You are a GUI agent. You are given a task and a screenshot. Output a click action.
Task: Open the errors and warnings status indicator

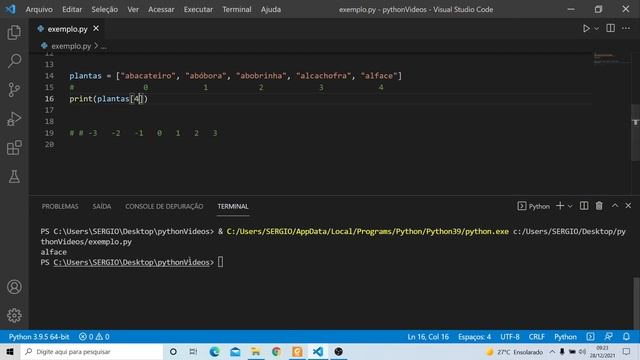[94, 337]
